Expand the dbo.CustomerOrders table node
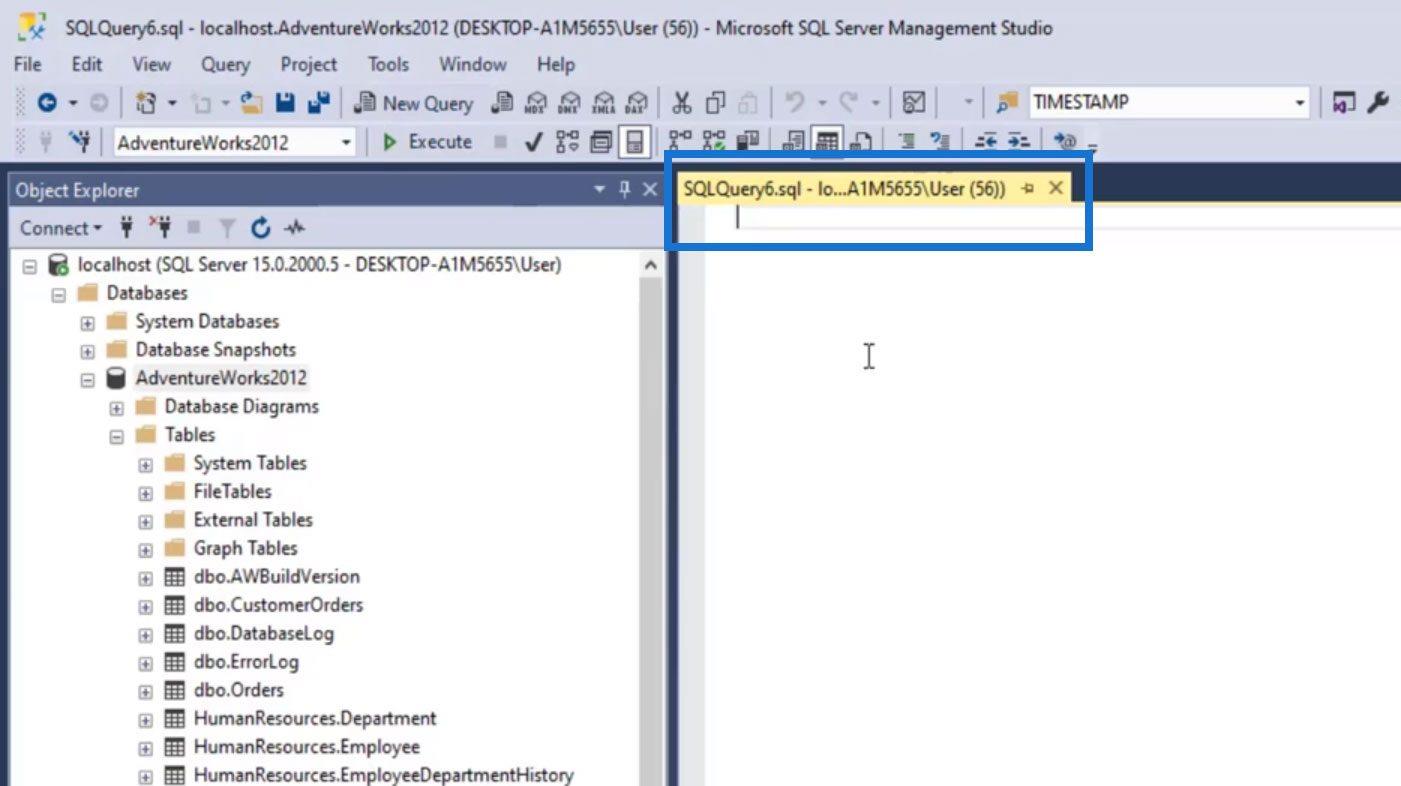Image resolution: width=1401 pixels, height=786 pixels. point(145,606)
